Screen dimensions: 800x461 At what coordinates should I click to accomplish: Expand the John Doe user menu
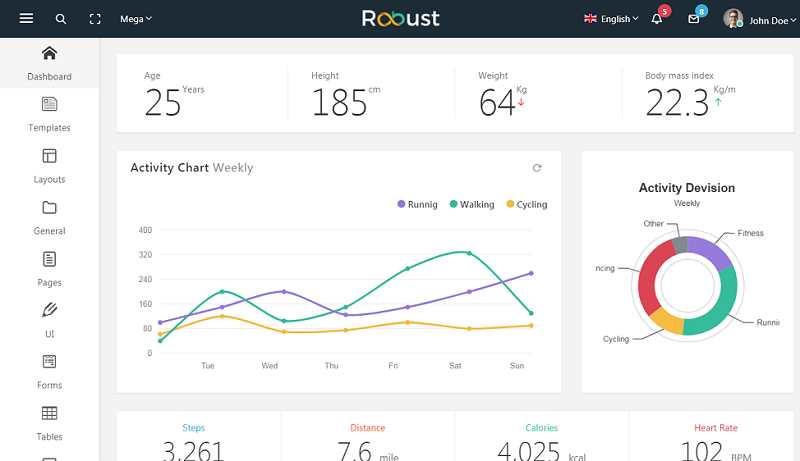760,19
